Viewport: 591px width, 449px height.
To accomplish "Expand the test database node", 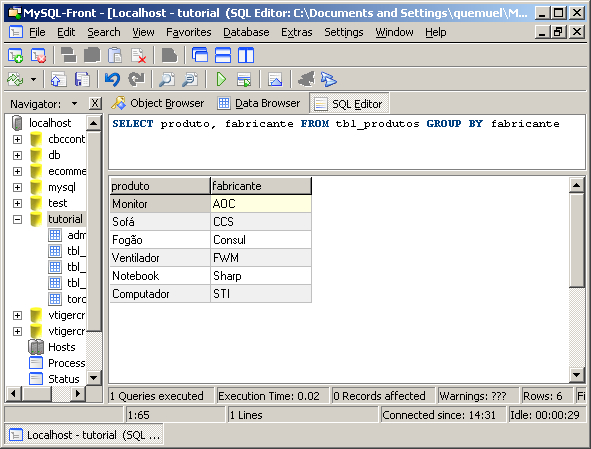I will point(17,204).
